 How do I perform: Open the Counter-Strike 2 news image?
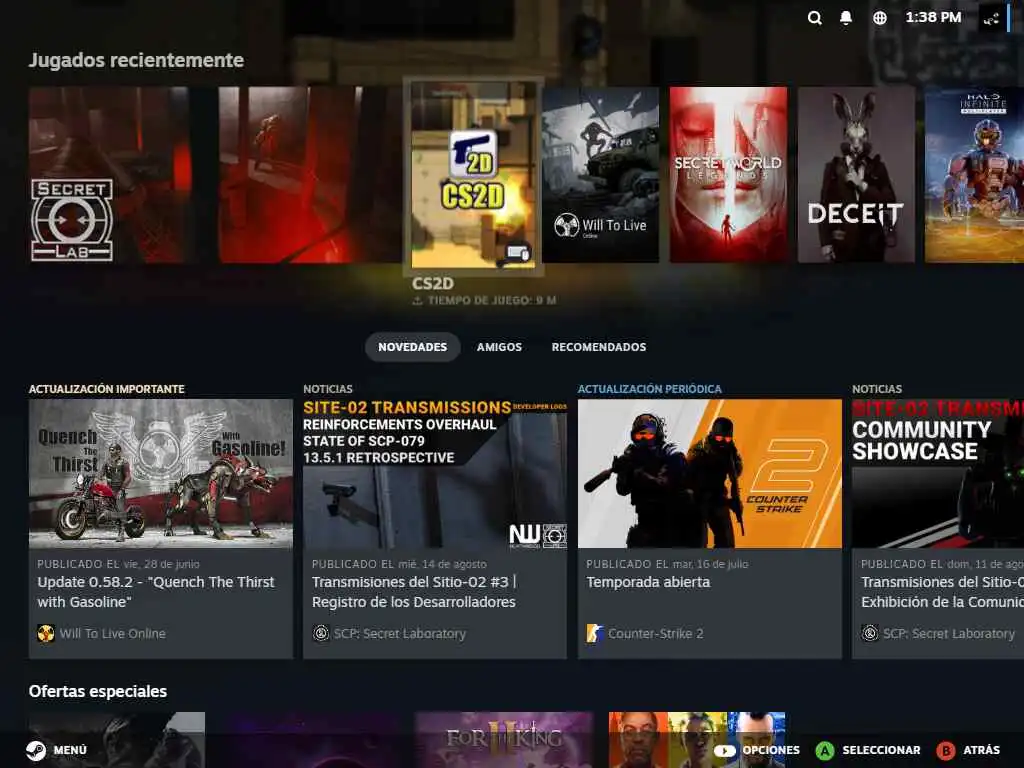(x=710, y=473)
